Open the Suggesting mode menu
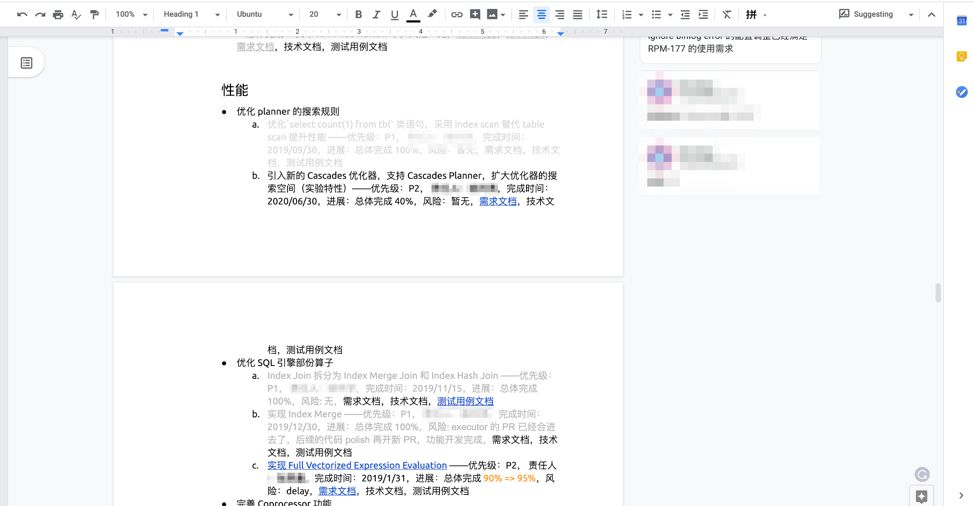 coord(876,15)
